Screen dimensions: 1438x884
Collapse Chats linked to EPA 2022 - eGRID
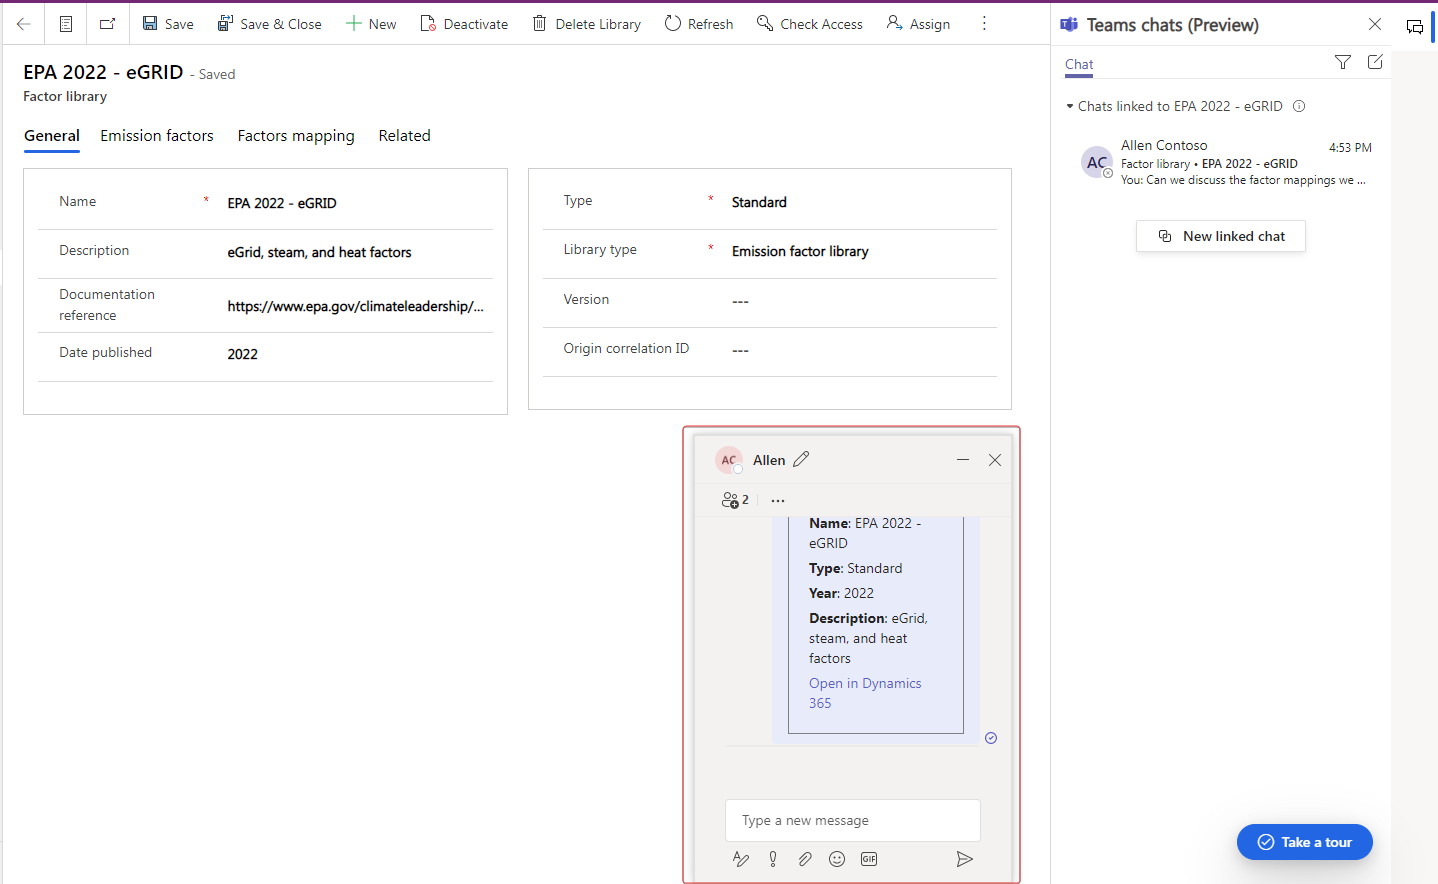click(x=1070, y=106)
